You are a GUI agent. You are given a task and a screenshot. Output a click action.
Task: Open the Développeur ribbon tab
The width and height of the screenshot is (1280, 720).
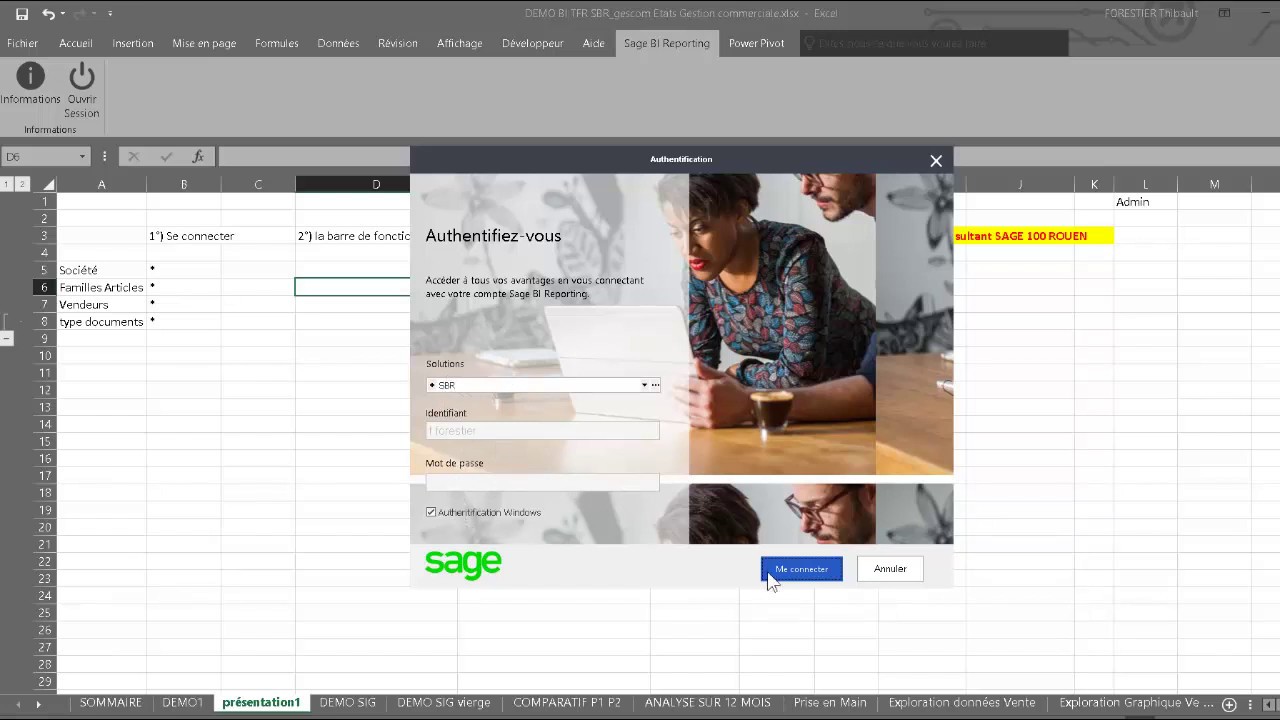(x=532, y=43)
